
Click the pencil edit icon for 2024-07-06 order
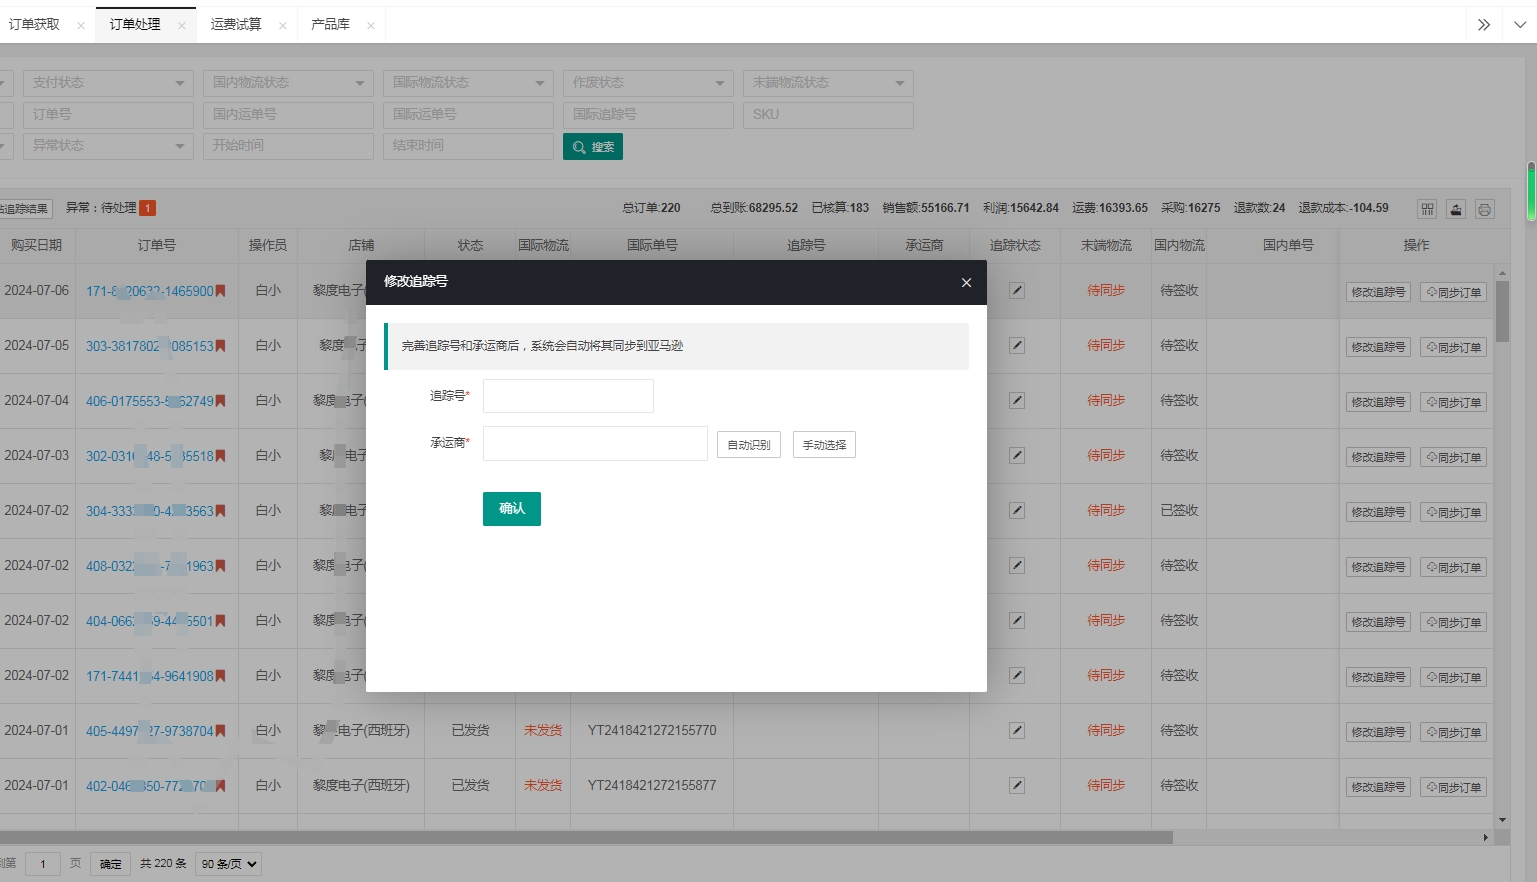(1016, 291)
